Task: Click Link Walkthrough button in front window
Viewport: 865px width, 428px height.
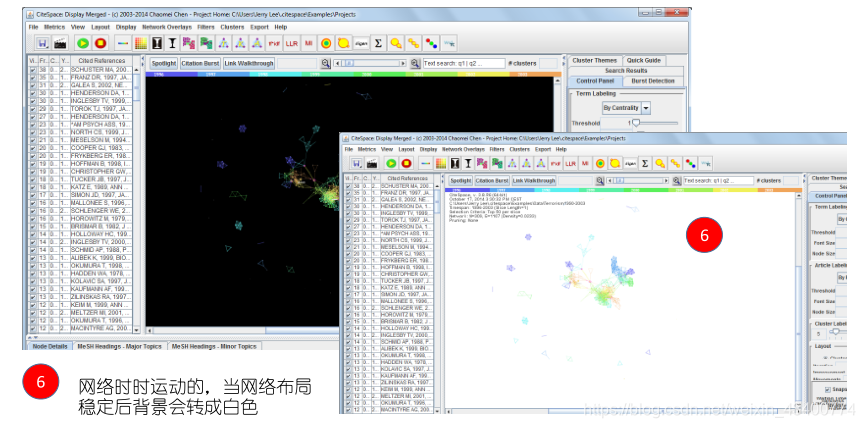Action: (x=533, y=180)
